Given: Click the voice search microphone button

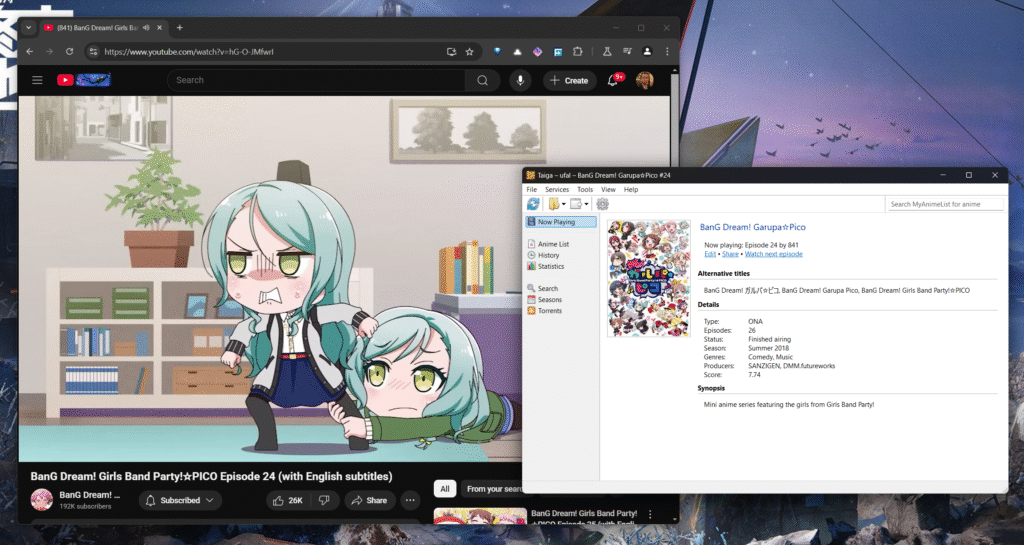Looking at the screenshot, I should click(x=520, y=80).
